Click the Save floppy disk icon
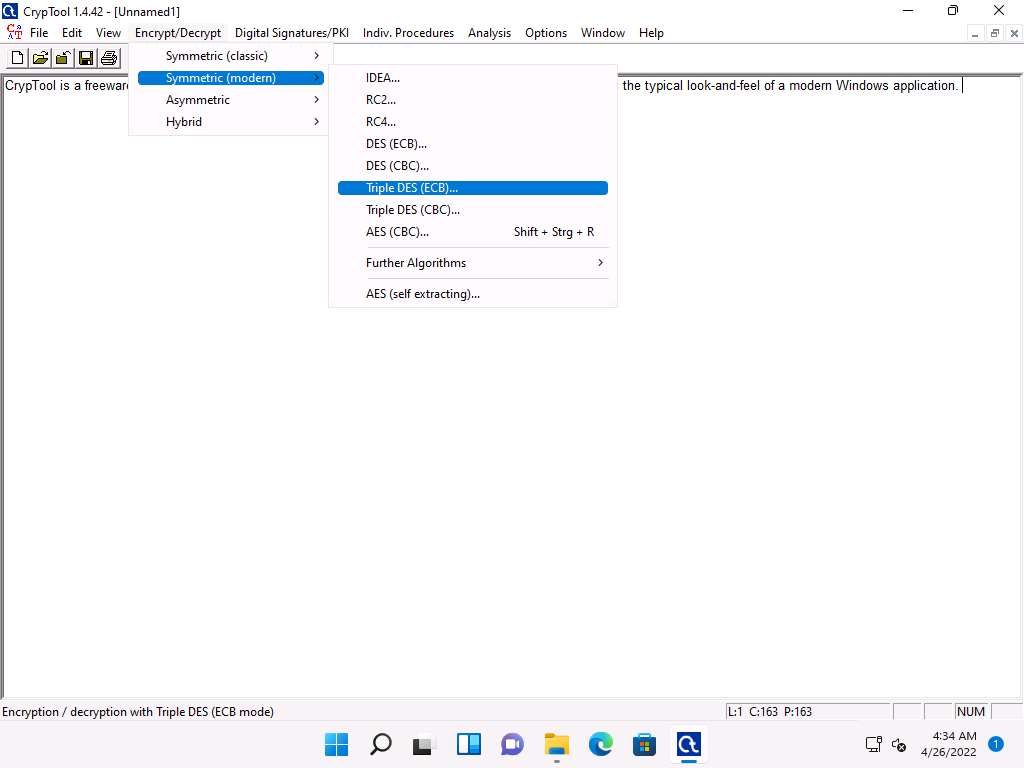Screen dimensions: 1024x768 coord(86,58)
